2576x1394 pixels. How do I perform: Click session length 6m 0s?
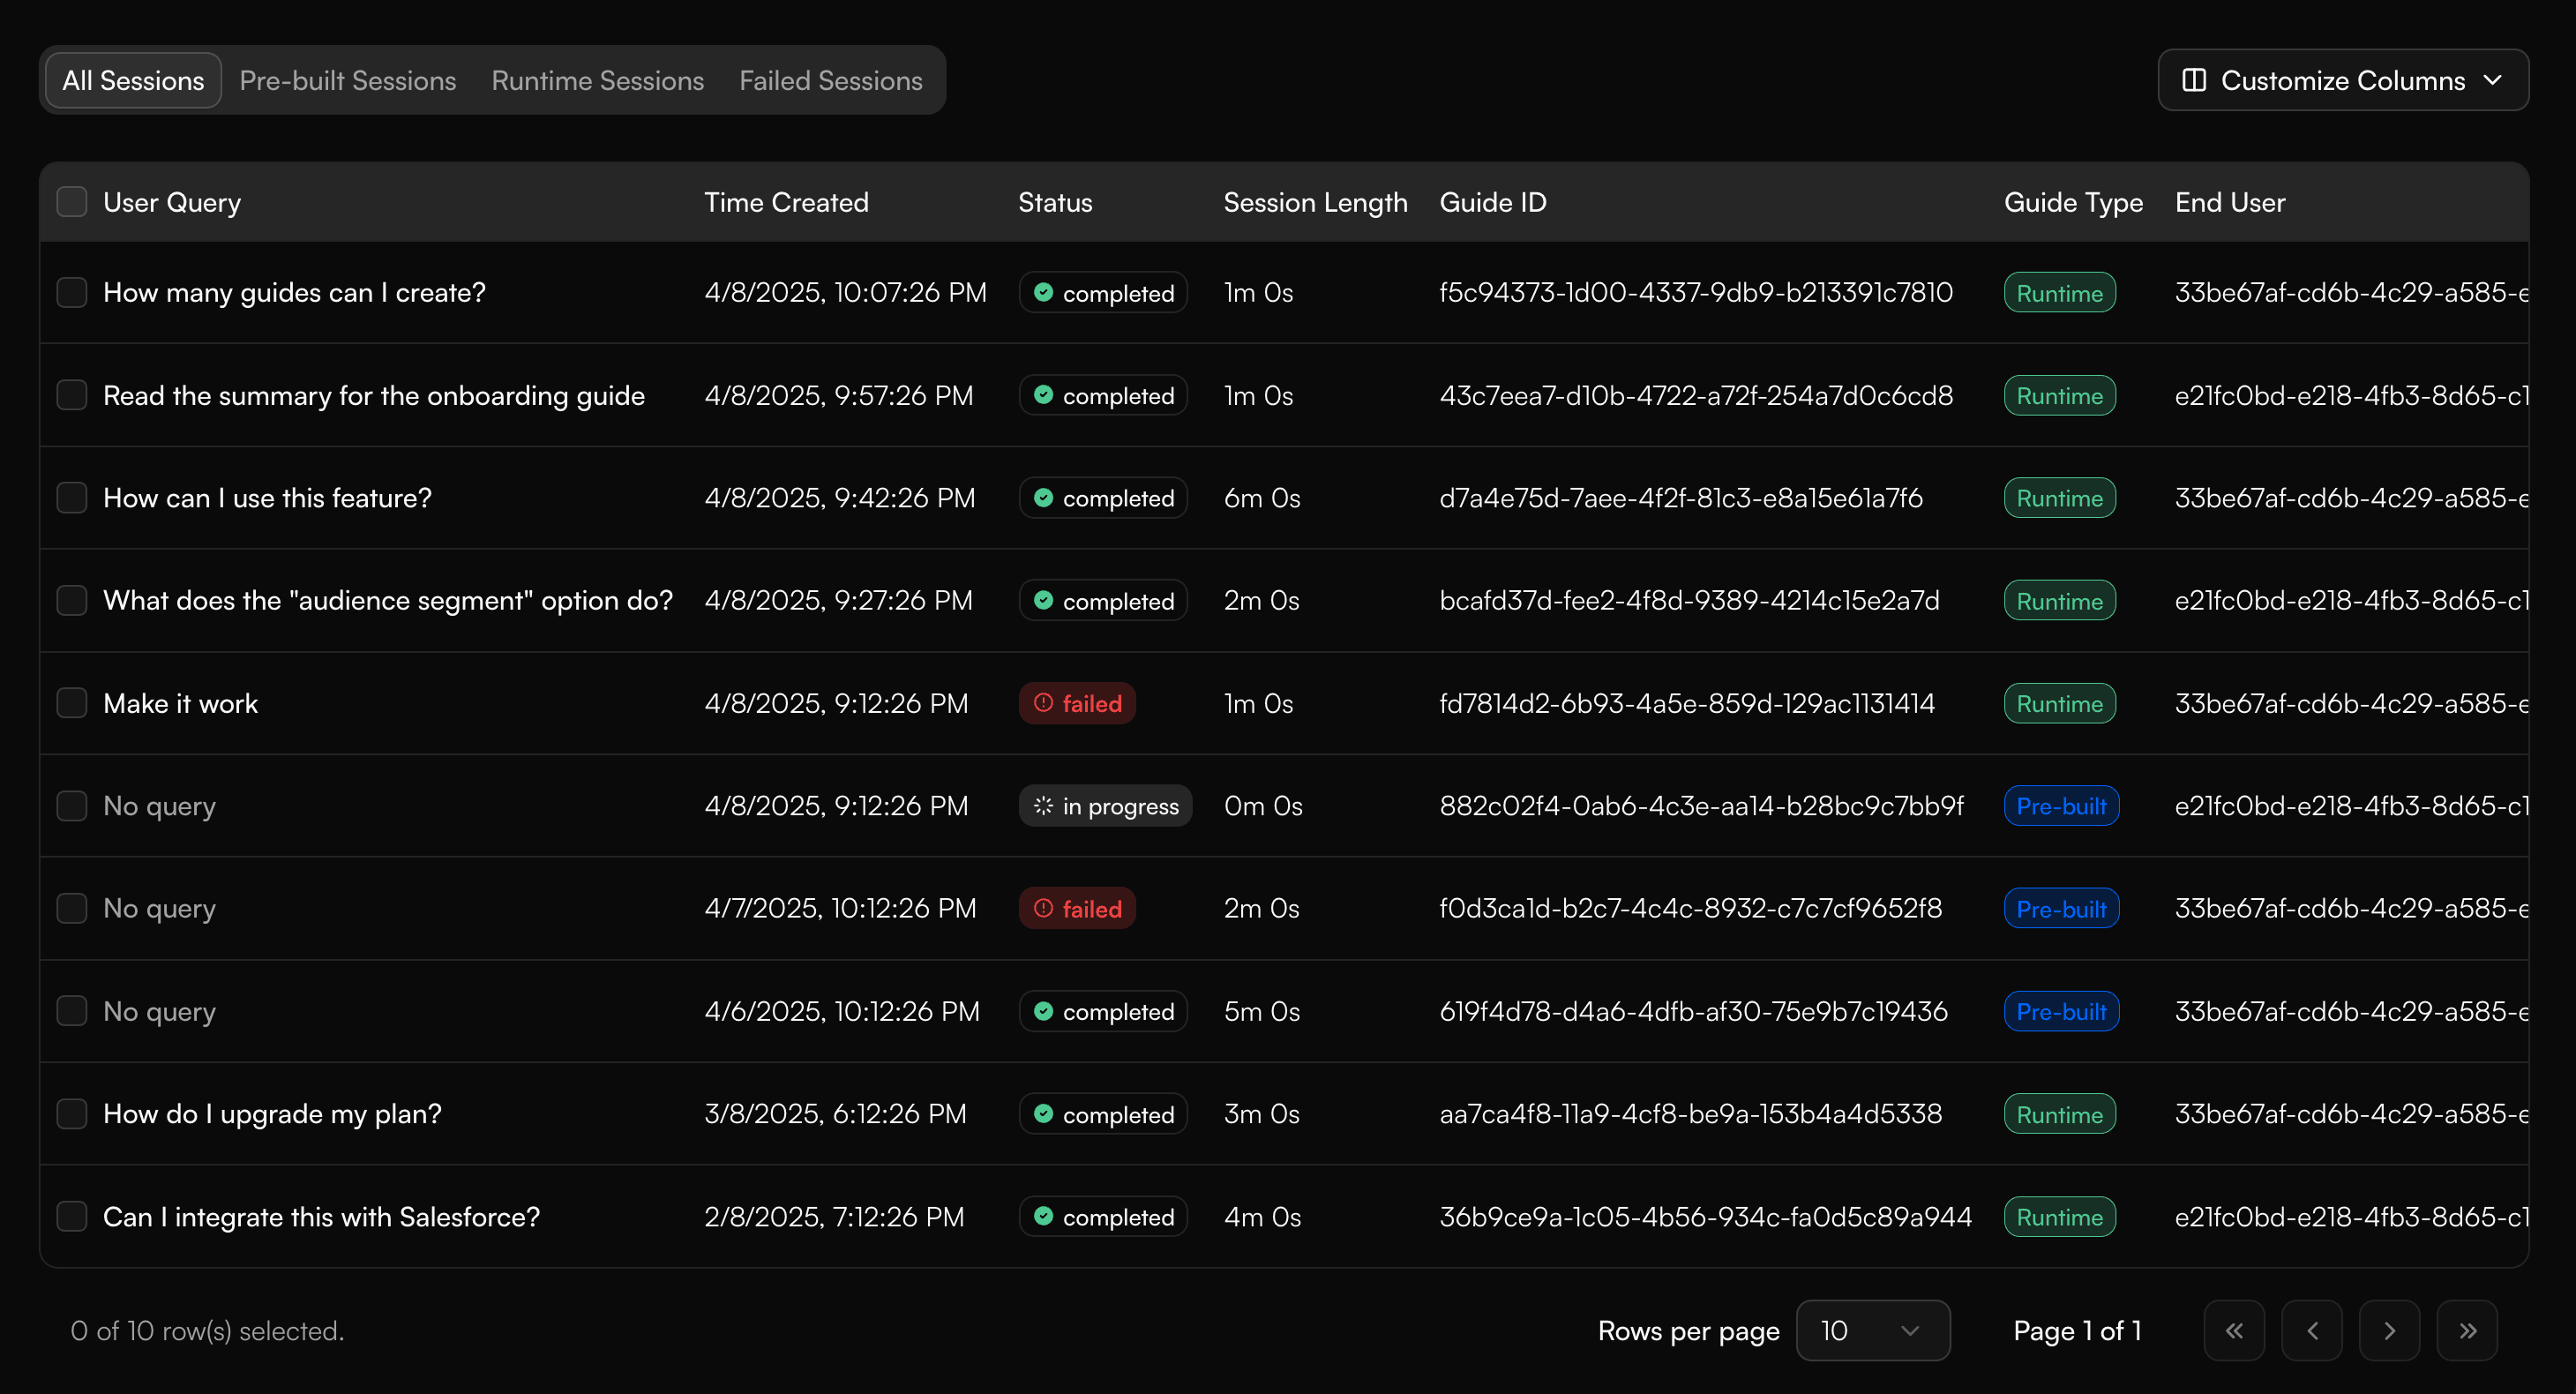tap(1262, 498)
